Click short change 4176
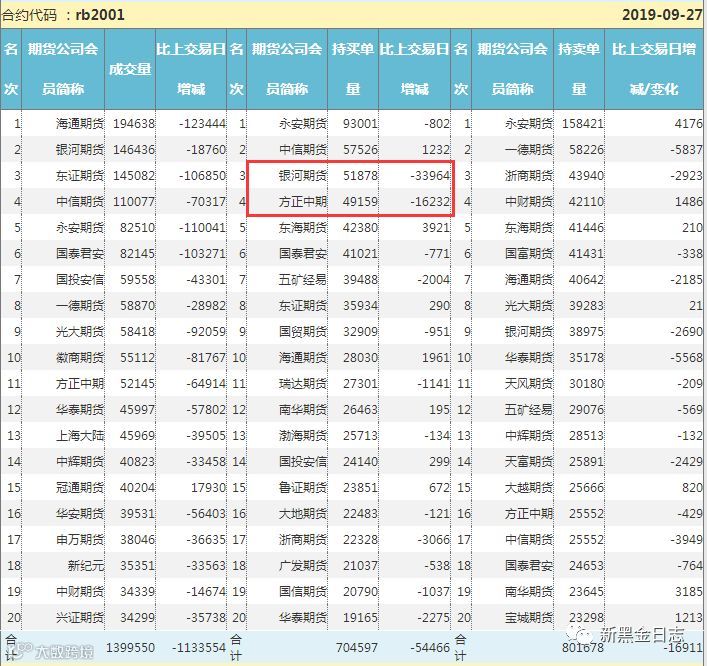The height and width of the screenshot is (666, 707). pos(689,124)
